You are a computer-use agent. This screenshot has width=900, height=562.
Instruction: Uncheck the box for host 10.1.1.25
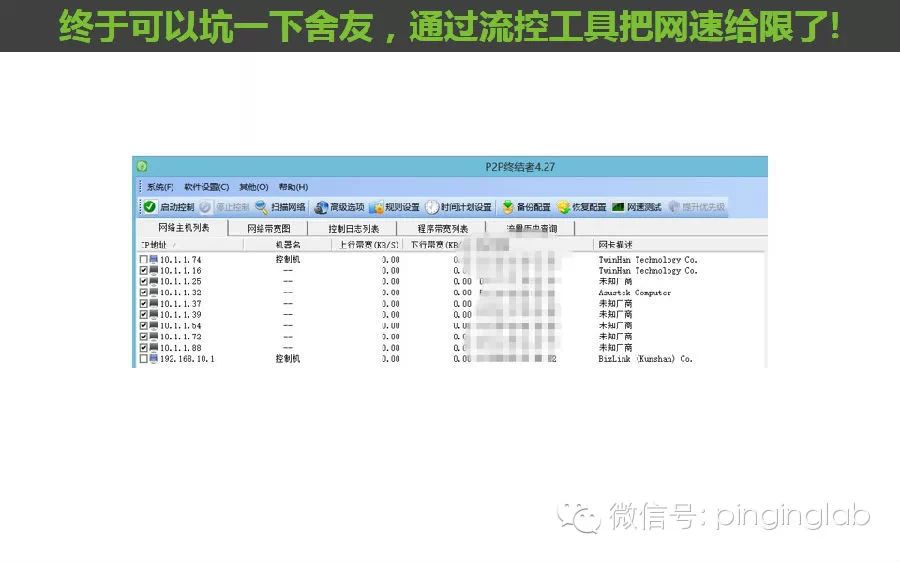point(143,281)
